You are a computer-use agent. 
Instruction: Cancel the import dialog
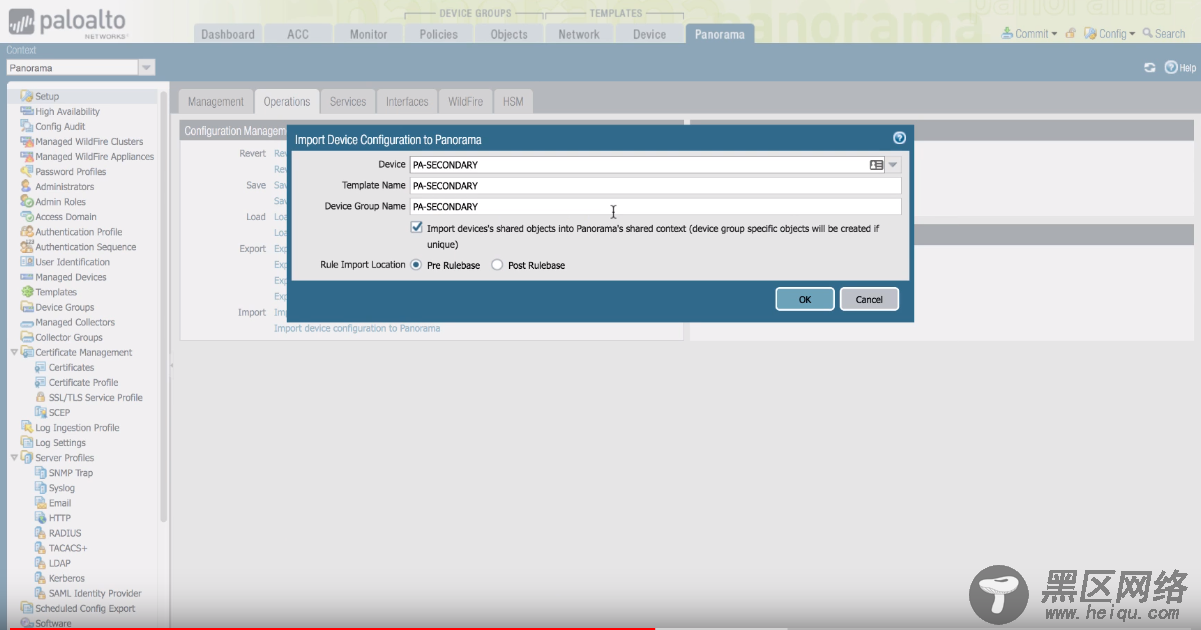(869, 299)
